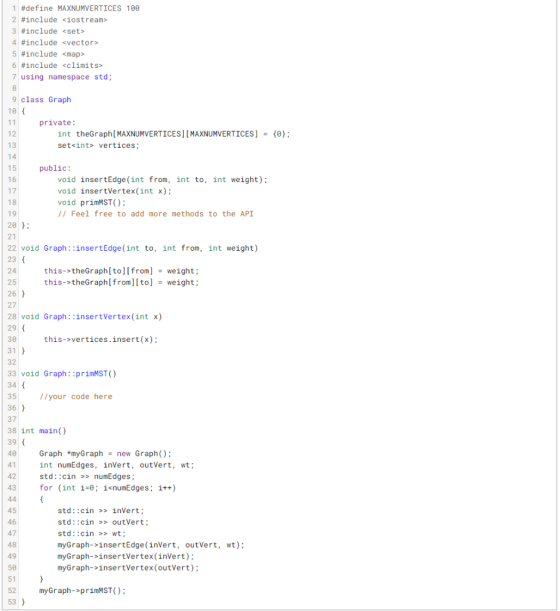560x611 pixels.
Task: Click 'void Graph::insertVertex(int x)' definition
Action: pos(91,316)
